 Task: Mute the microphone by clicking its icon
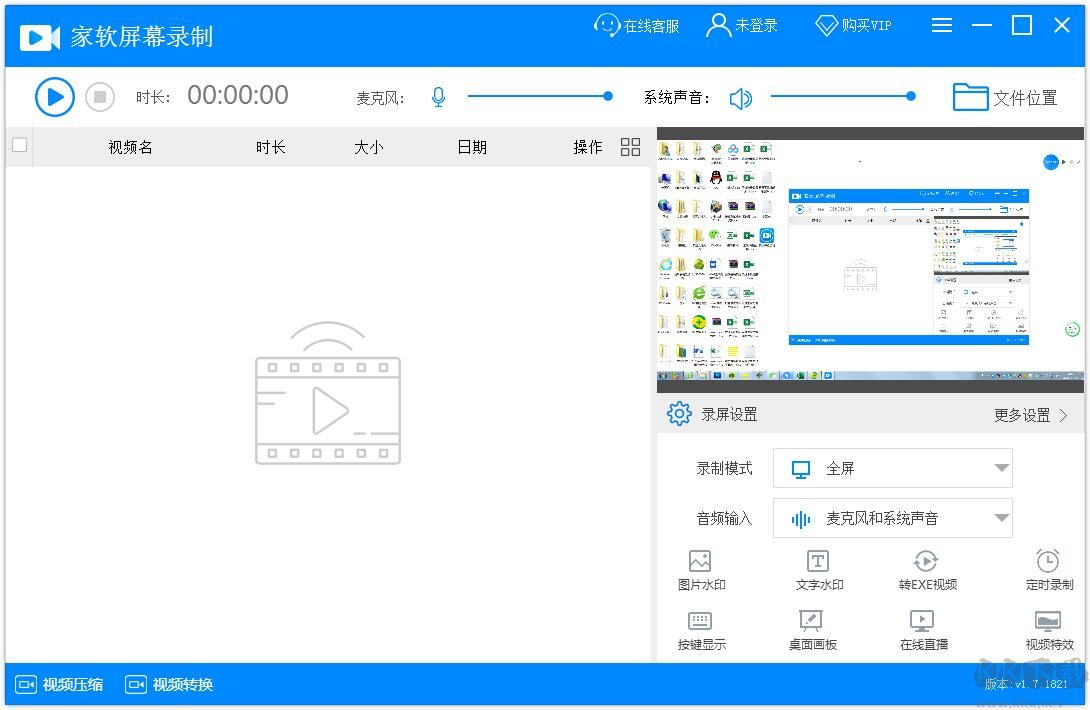[x=438, y=96]
